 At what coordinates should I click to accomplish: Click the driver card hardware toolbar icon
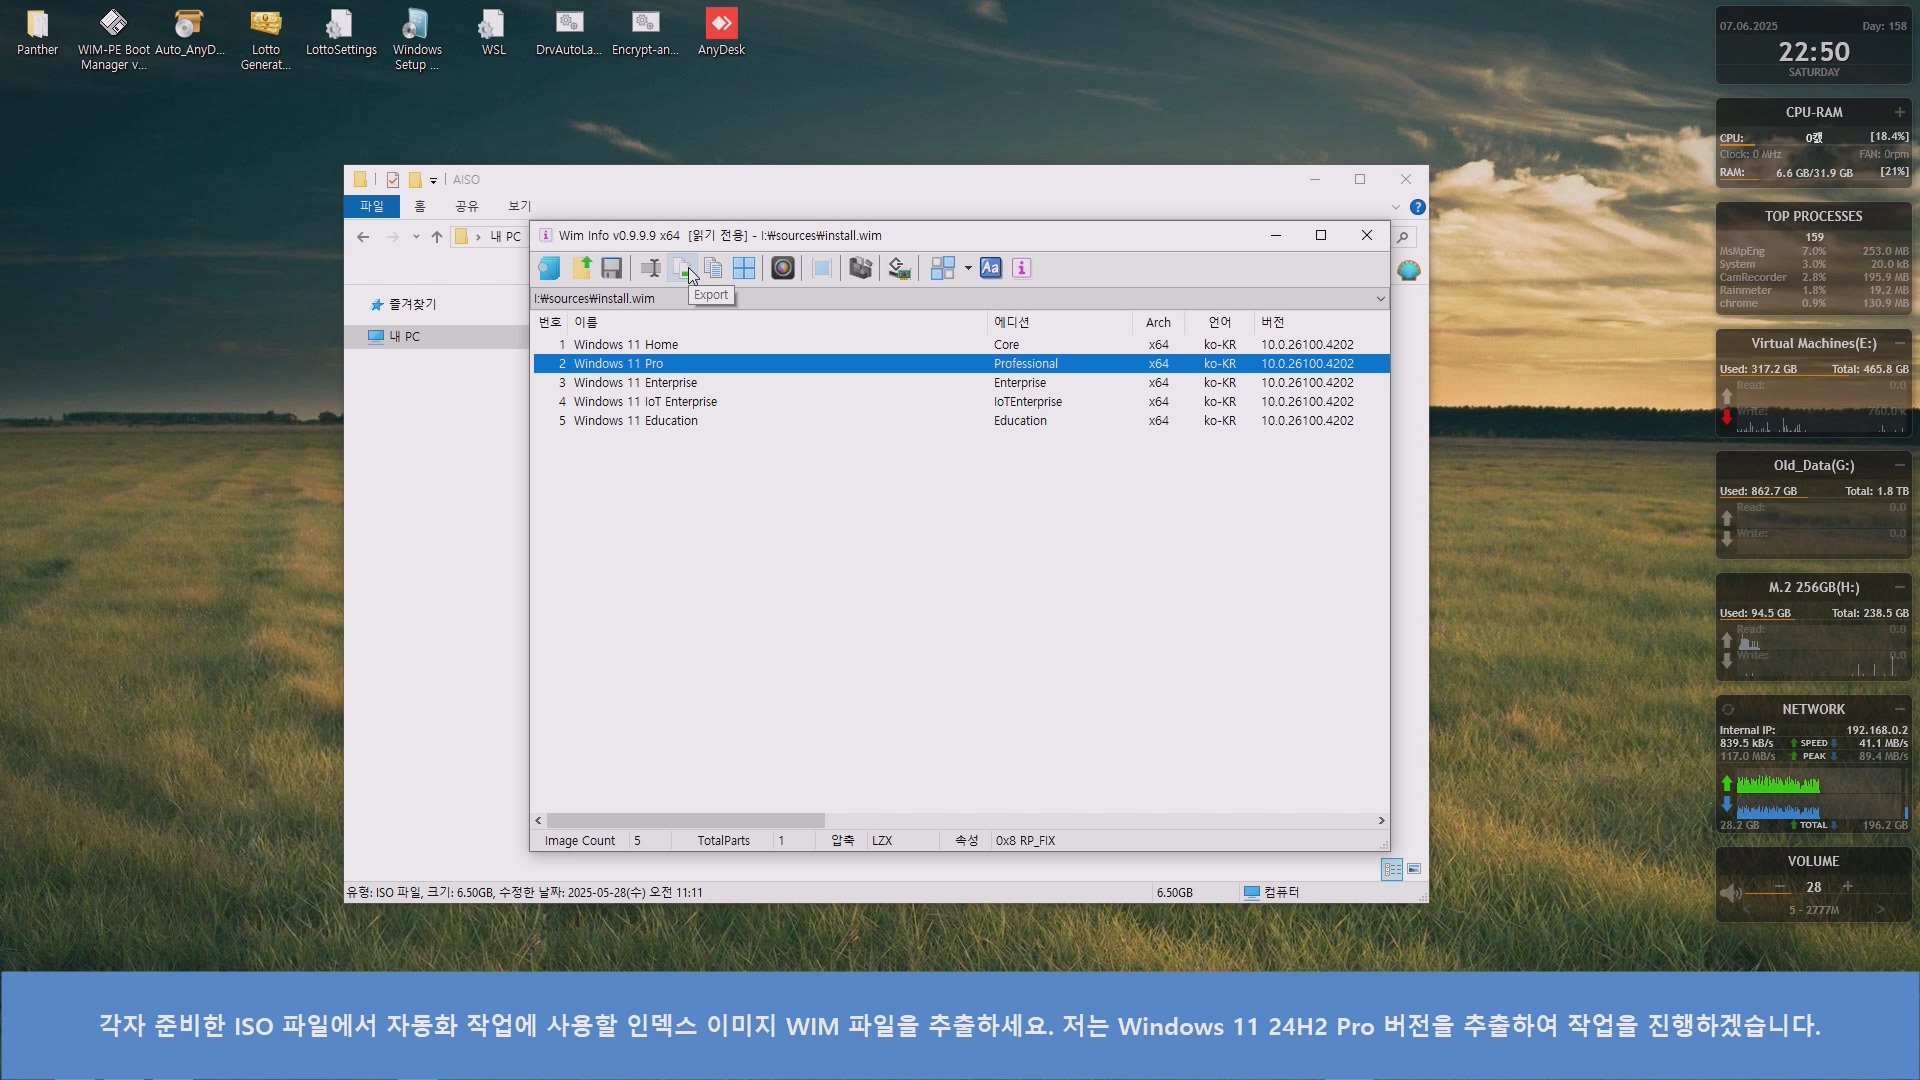coord(899,268)
